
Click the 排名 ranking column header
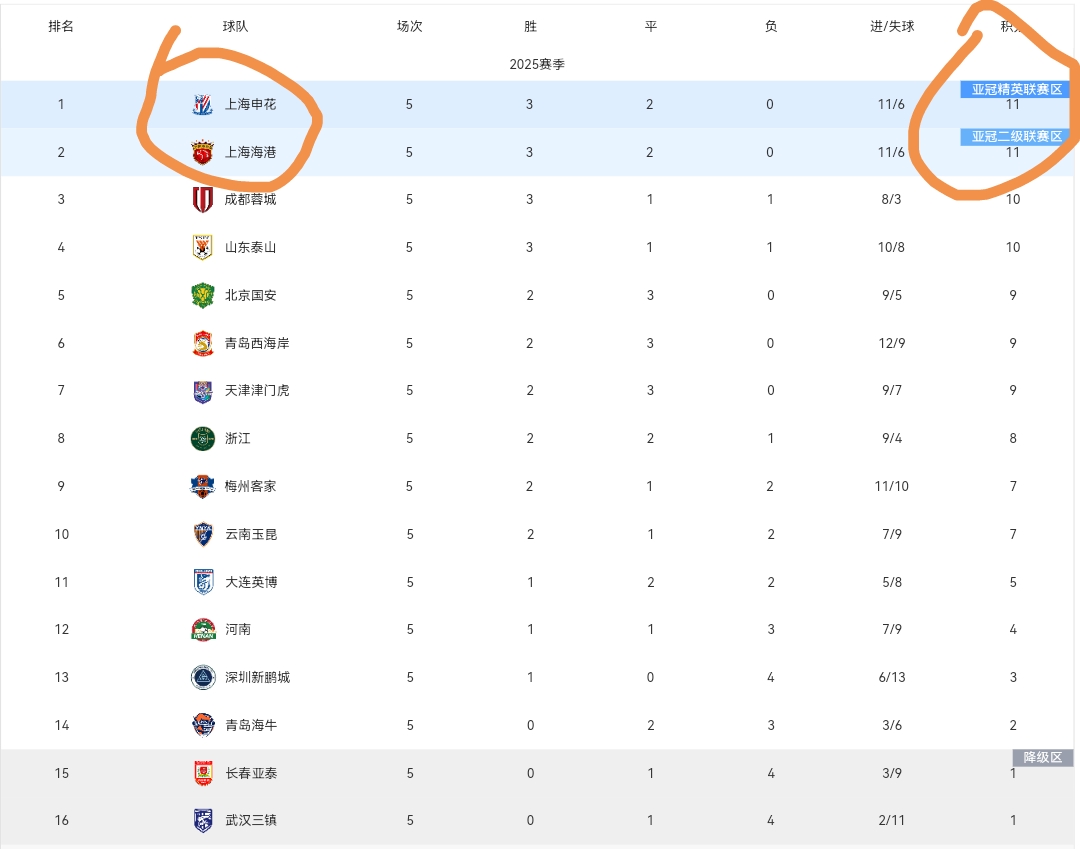(61, 26)
